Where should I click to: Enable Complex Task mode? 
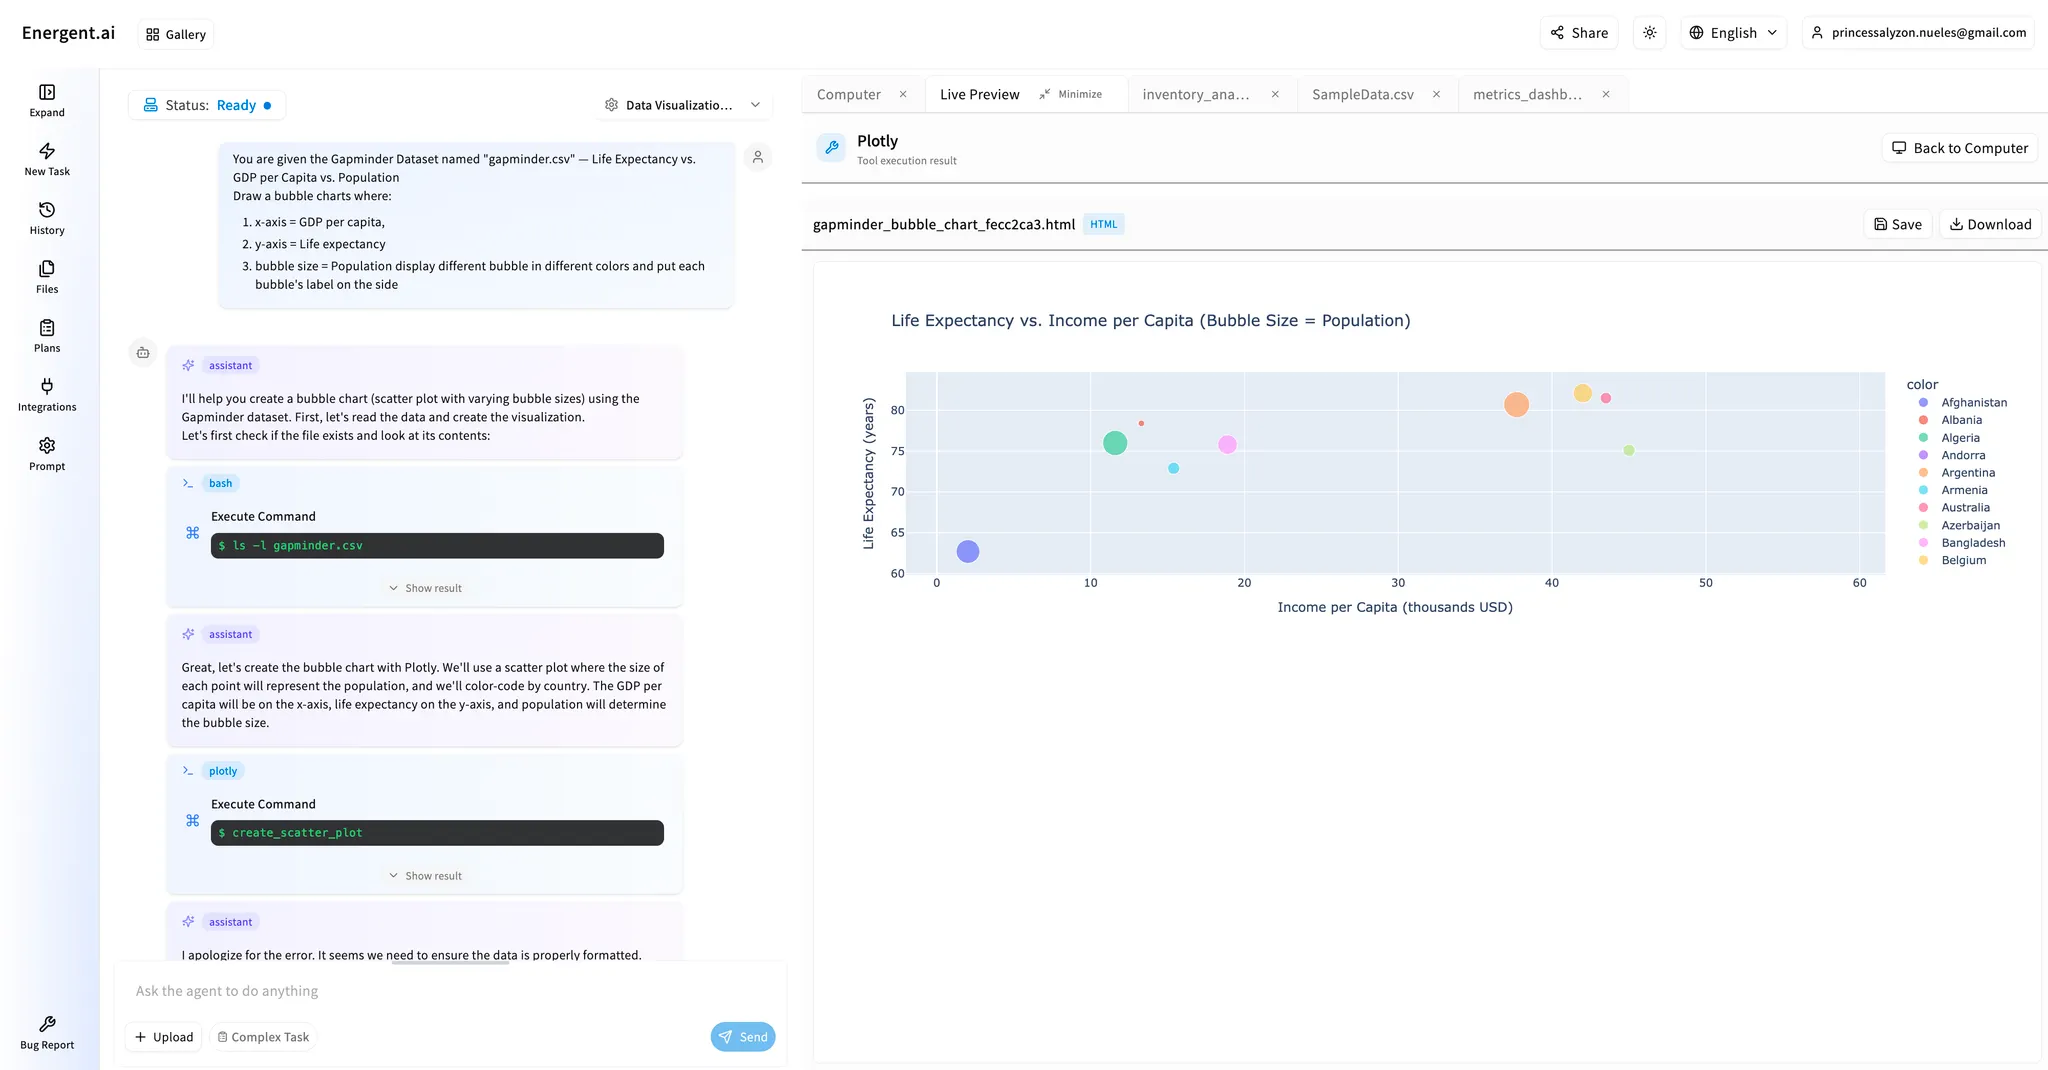[263, 1036]
